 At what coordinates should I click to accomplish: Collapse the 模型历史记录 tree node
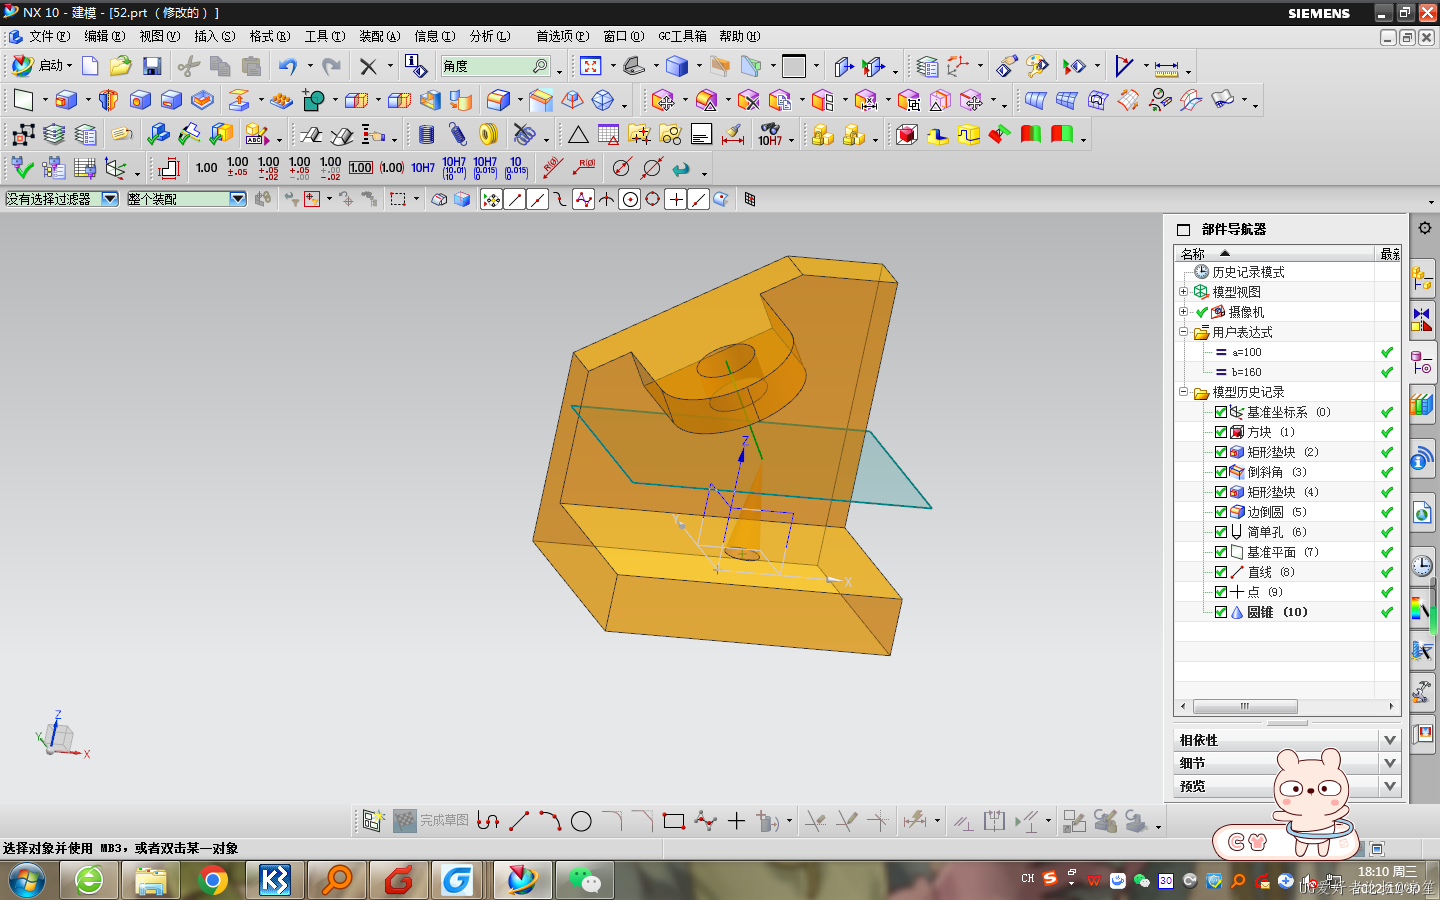(x=1183, y=392)
